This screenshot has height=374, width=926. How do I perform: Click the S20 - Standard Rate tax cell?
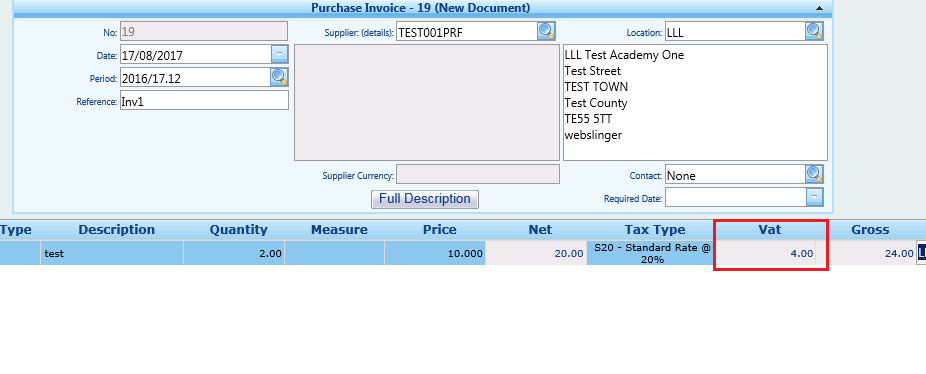[x=650, y=253]
